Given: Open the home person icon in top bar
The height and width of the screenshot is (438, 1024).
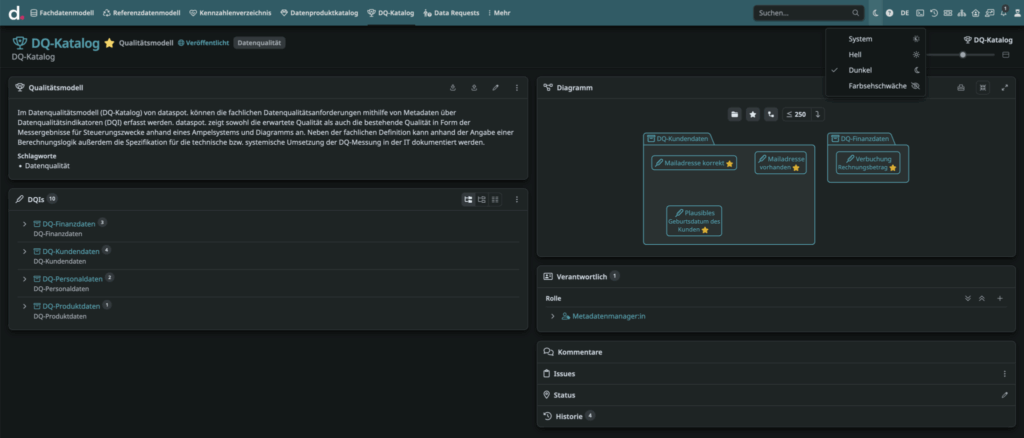Looking at the screenshot, I should 976,12.
